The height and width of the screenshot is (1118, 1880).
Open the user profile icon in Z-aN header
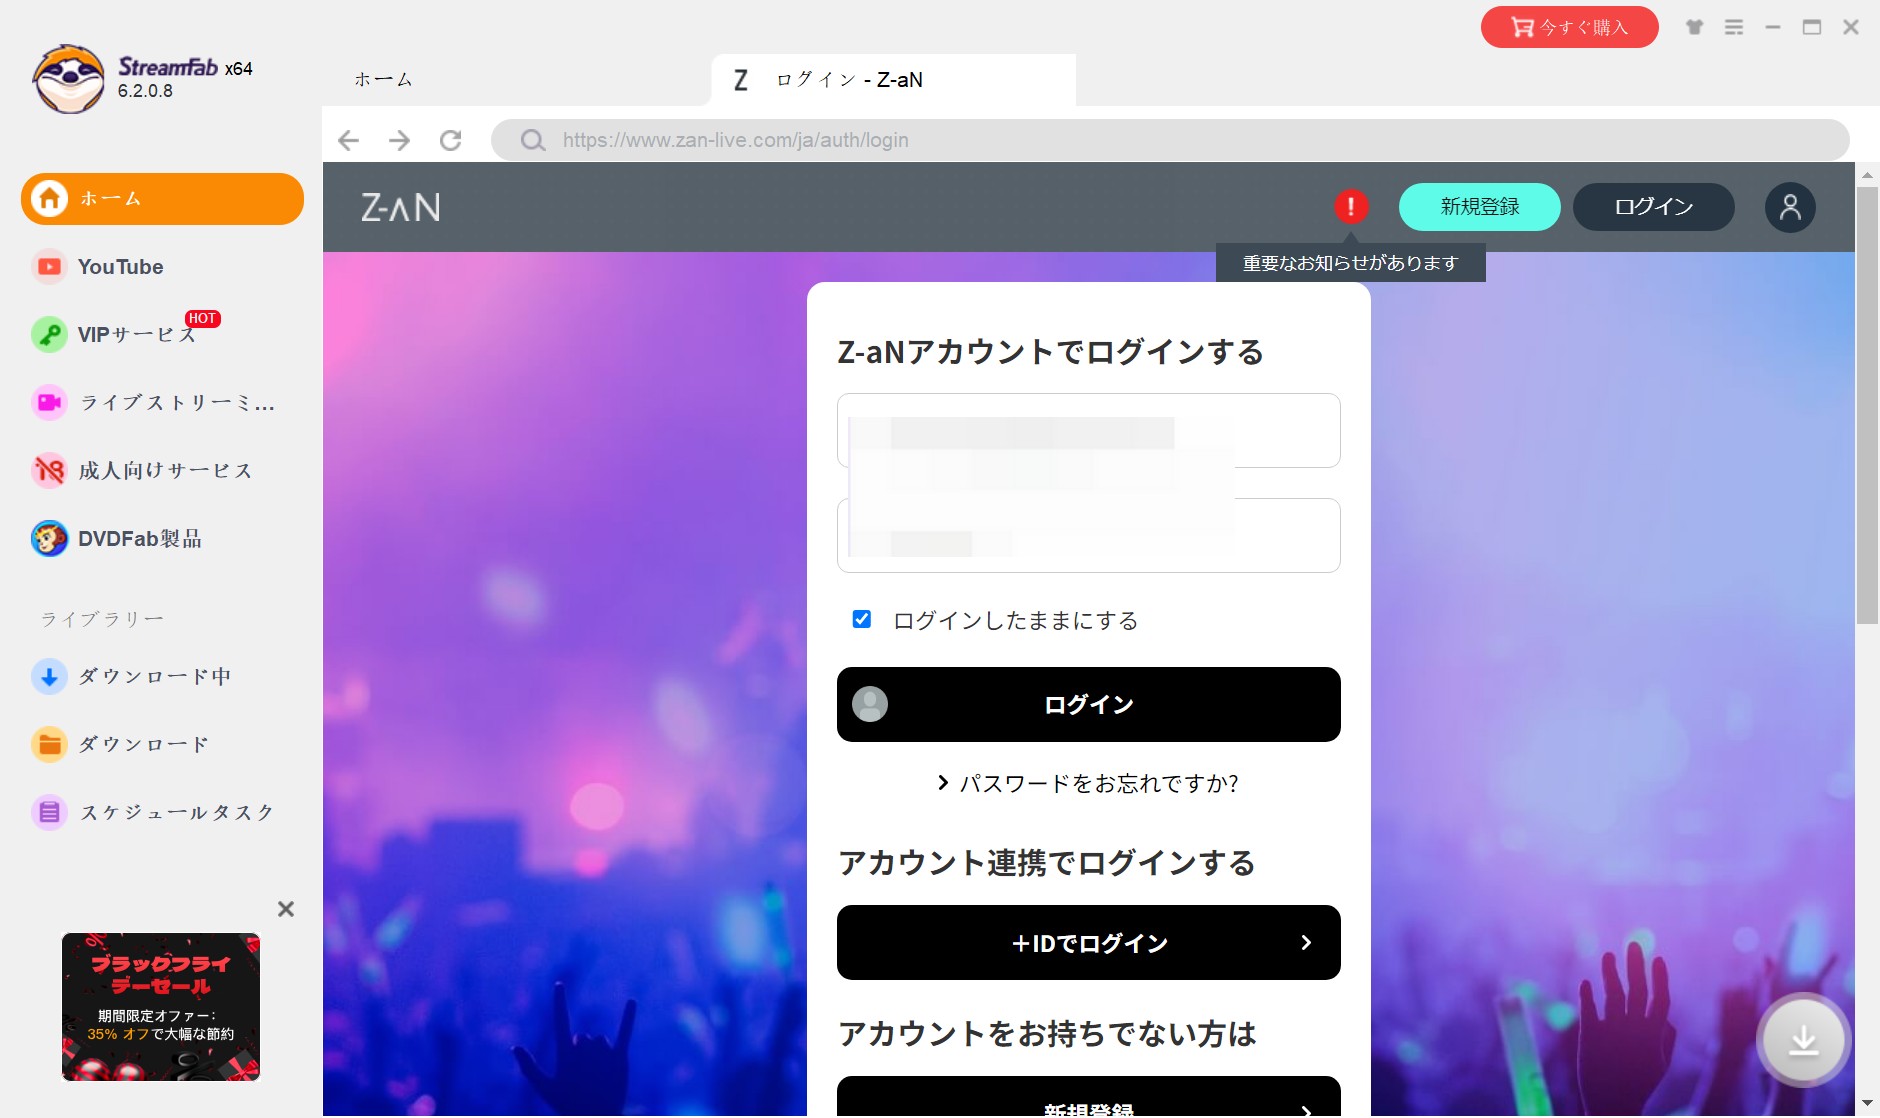(1790, 207)
